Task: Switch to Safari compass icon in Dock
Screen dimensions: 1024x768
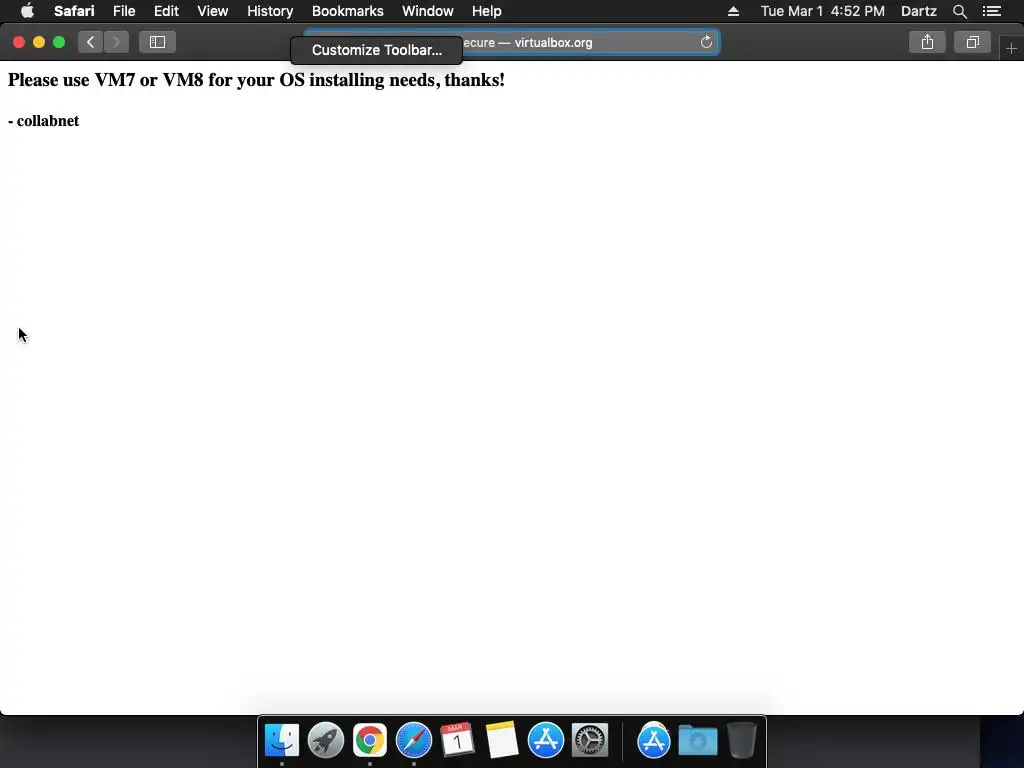Action: click(x=414, y=741)
